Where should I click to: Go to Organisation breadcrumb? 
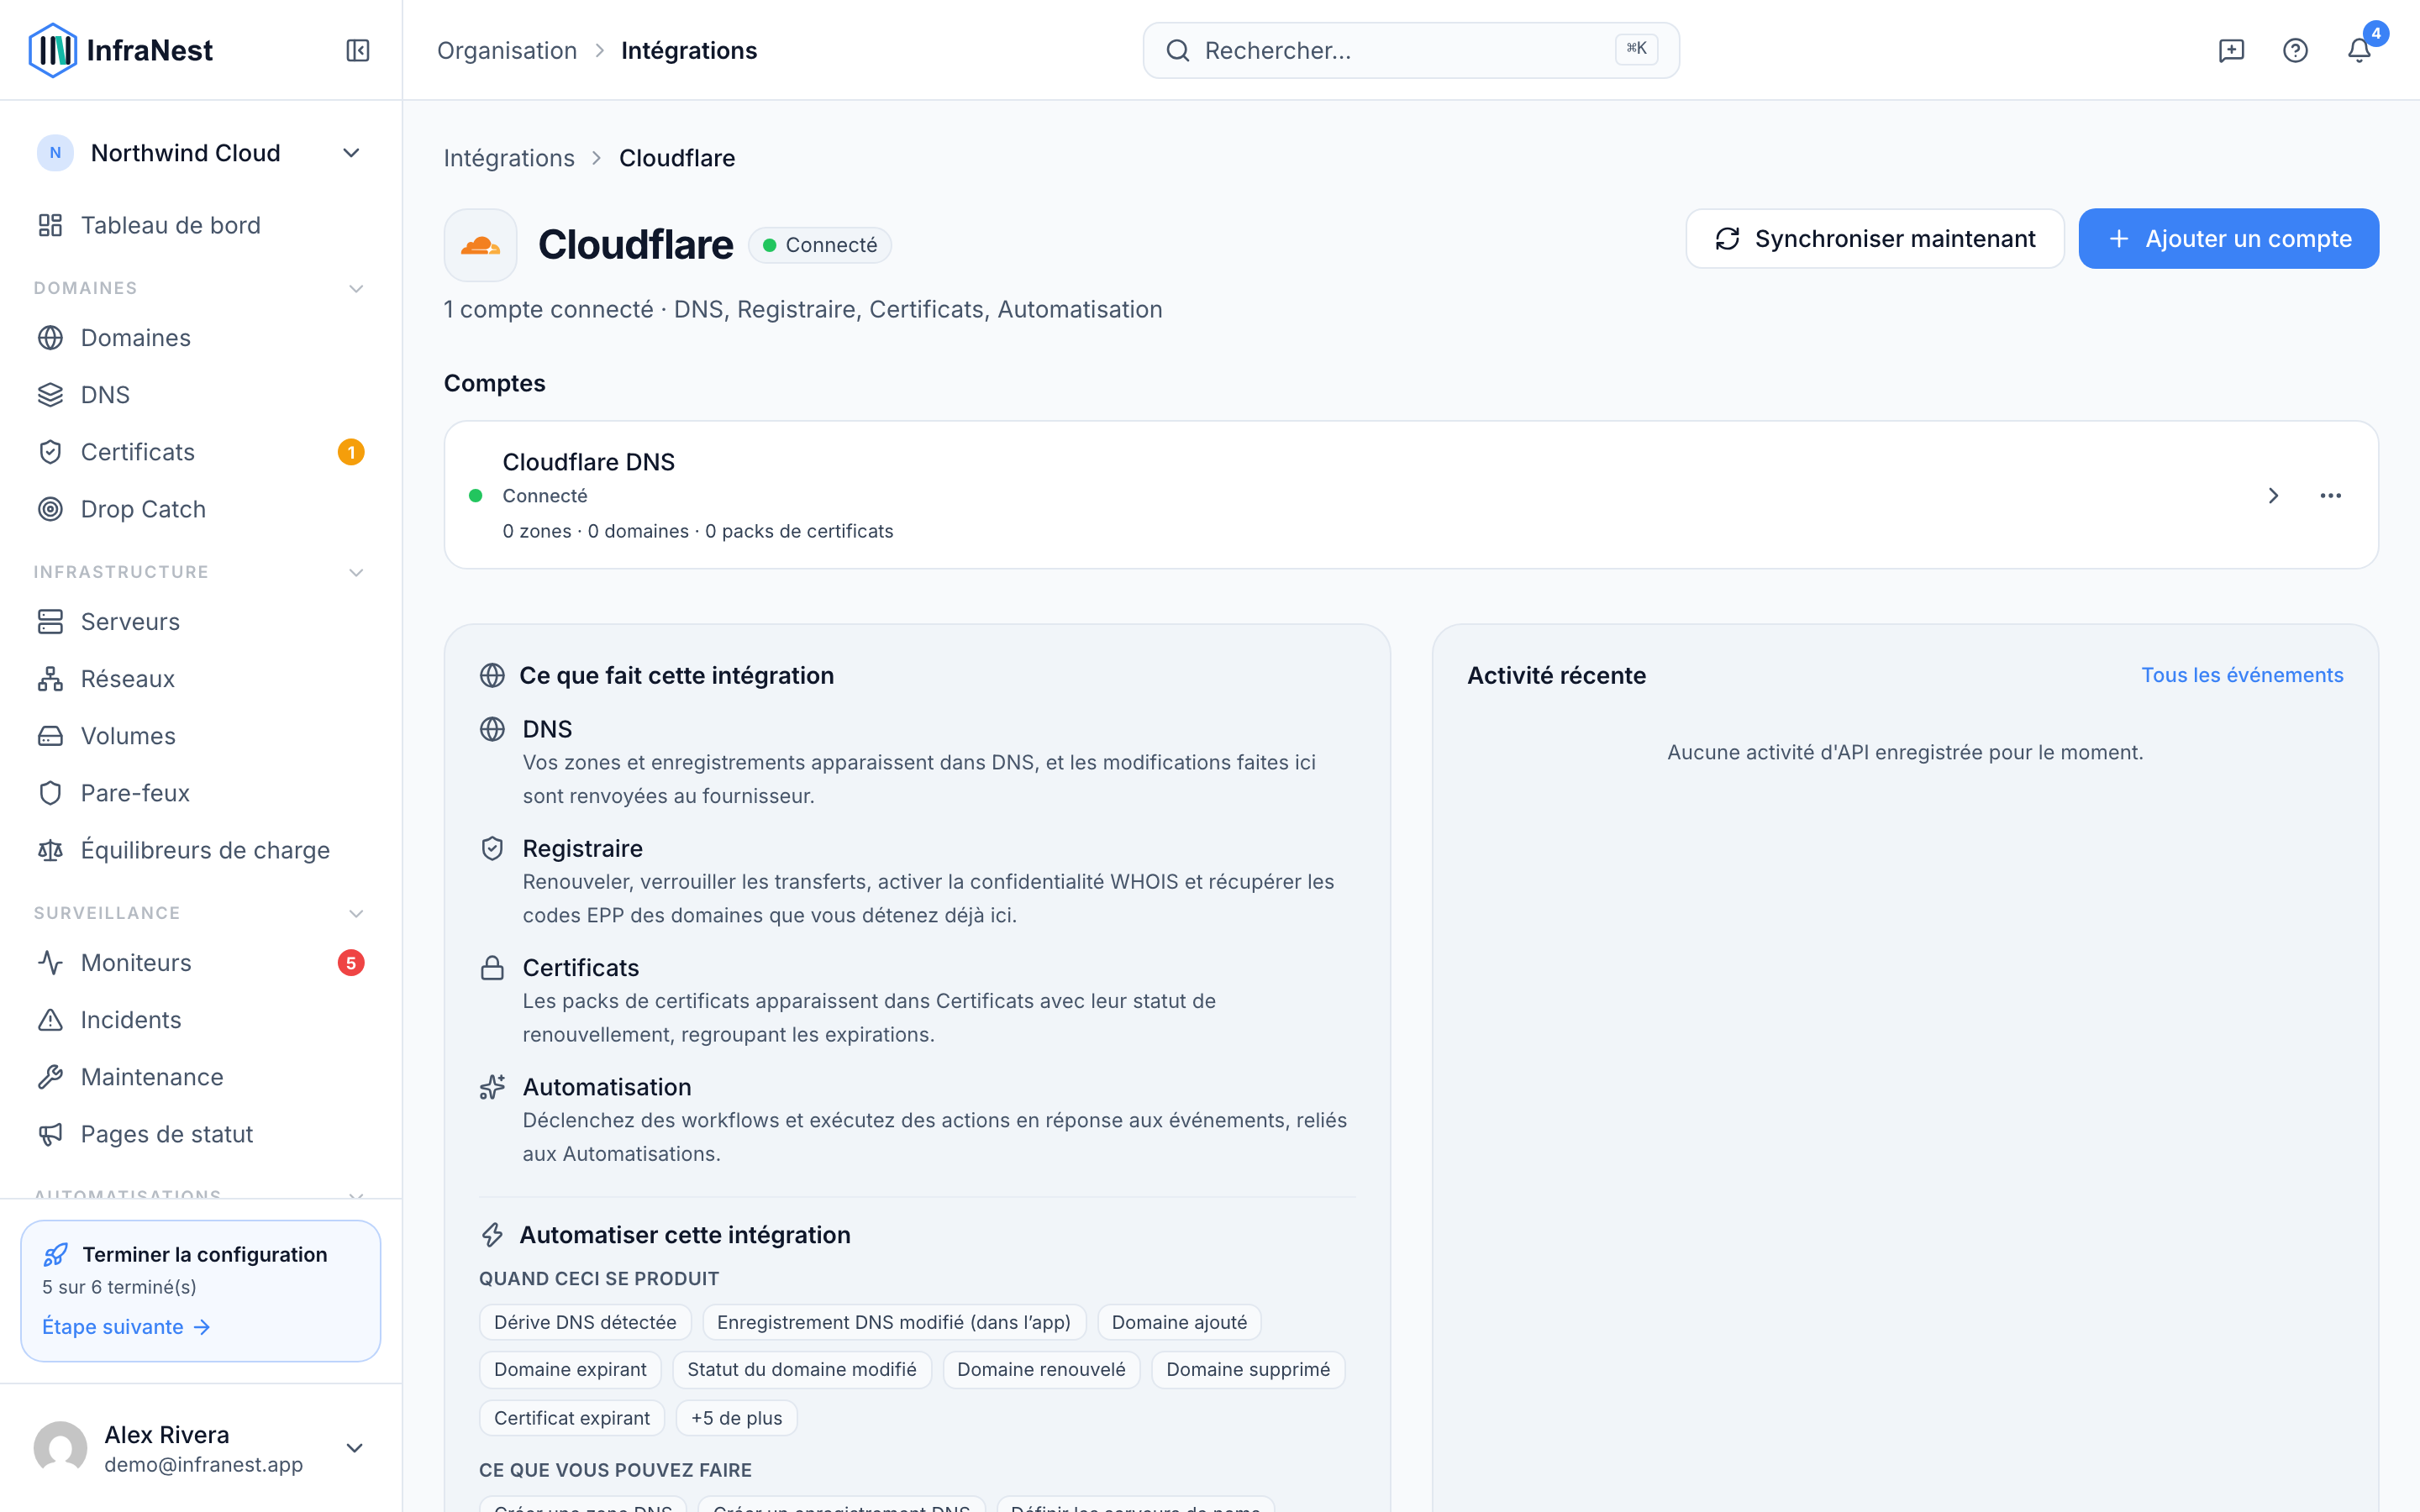[507, 50]
